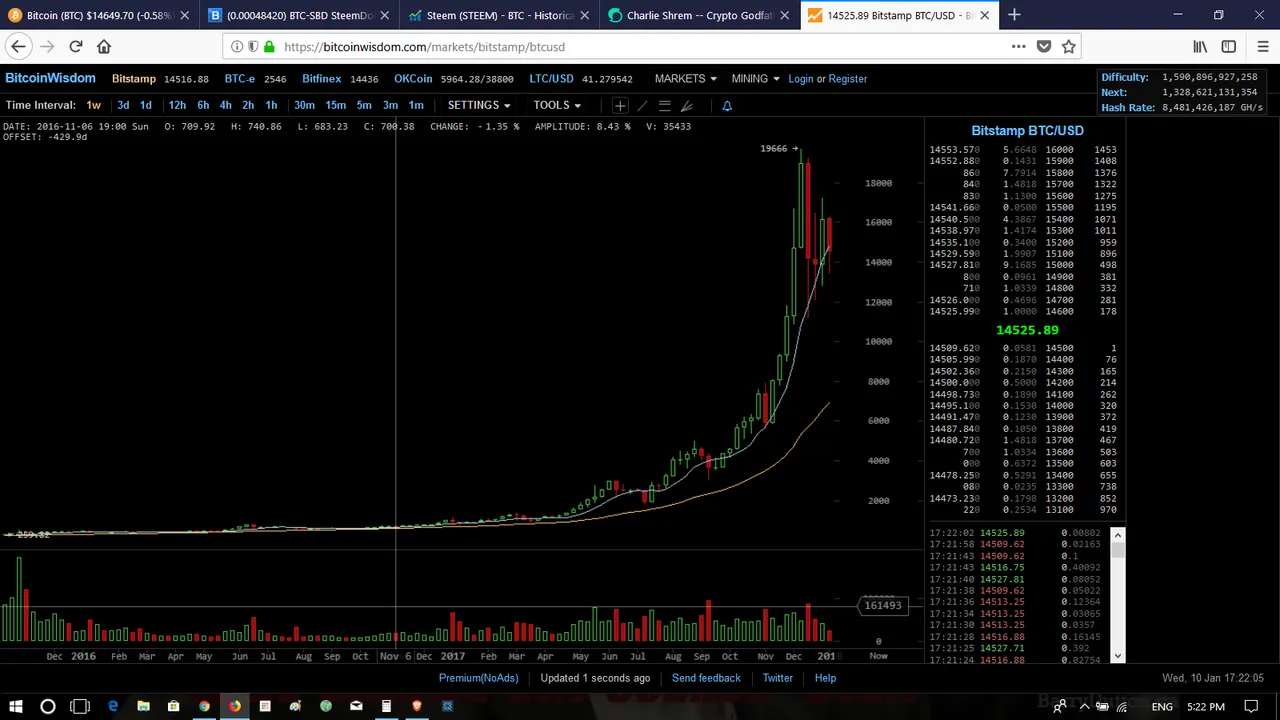The height and width of the screenshot is (720, 1280).
Task: Bookmark this page with the star
Action: click(1069, 46)
